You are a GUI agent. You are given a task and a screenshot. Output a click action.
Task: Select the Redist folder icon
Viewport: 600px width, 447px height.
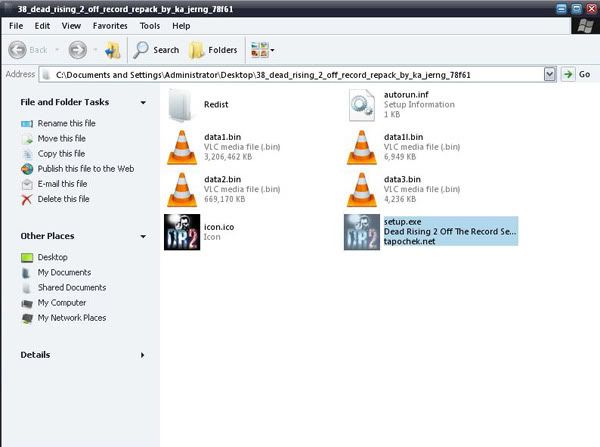coord(180,105)
